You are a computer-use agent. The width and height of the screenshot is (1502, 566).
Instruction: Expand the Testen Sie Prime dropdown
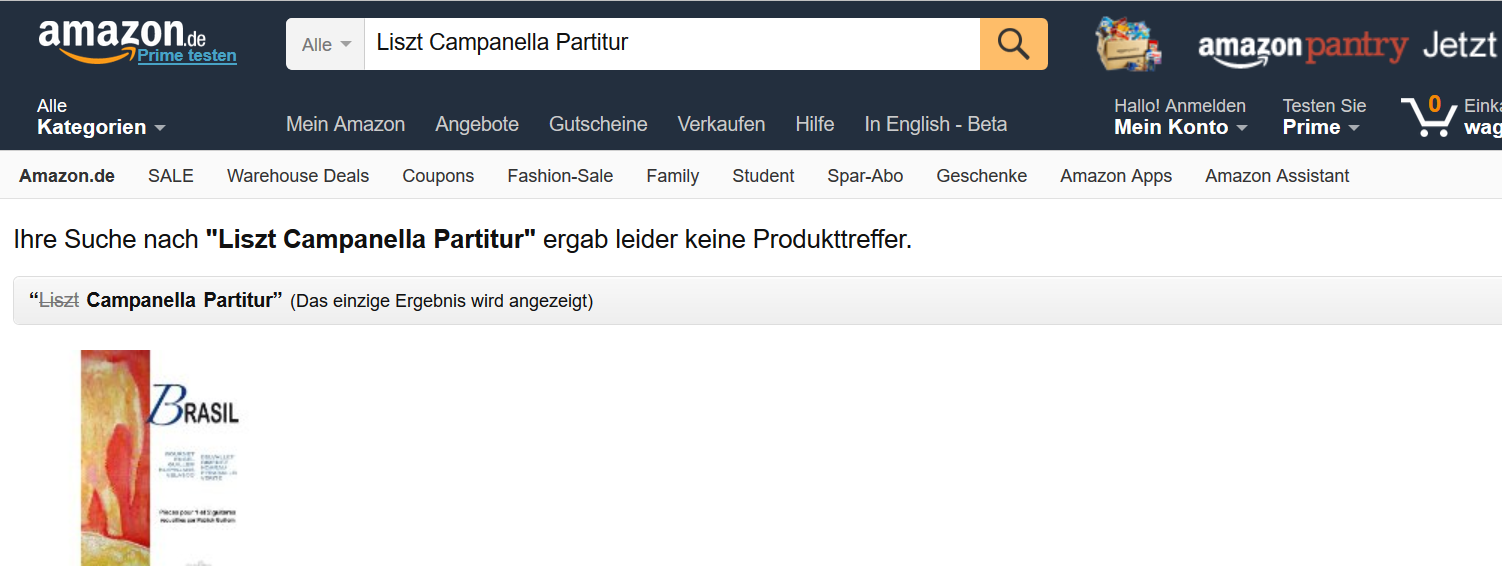point(1324,117)
